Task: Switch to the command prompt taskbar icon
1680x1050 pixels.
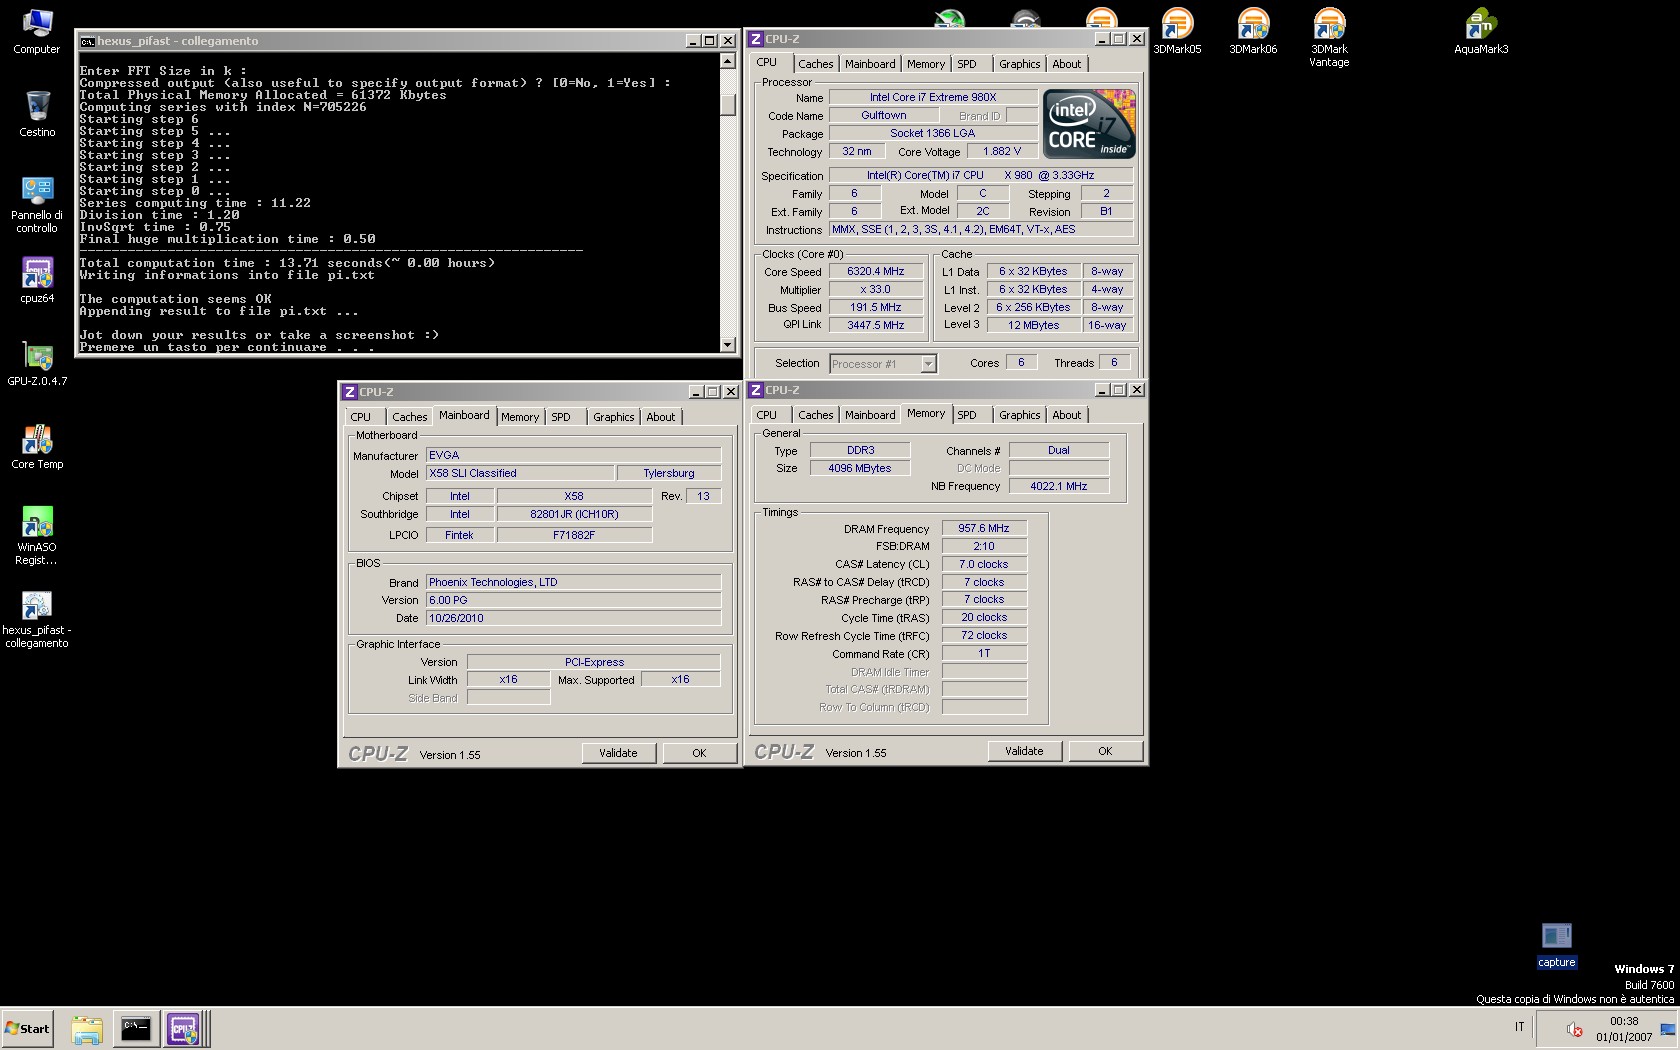Action: (135, 1029)
